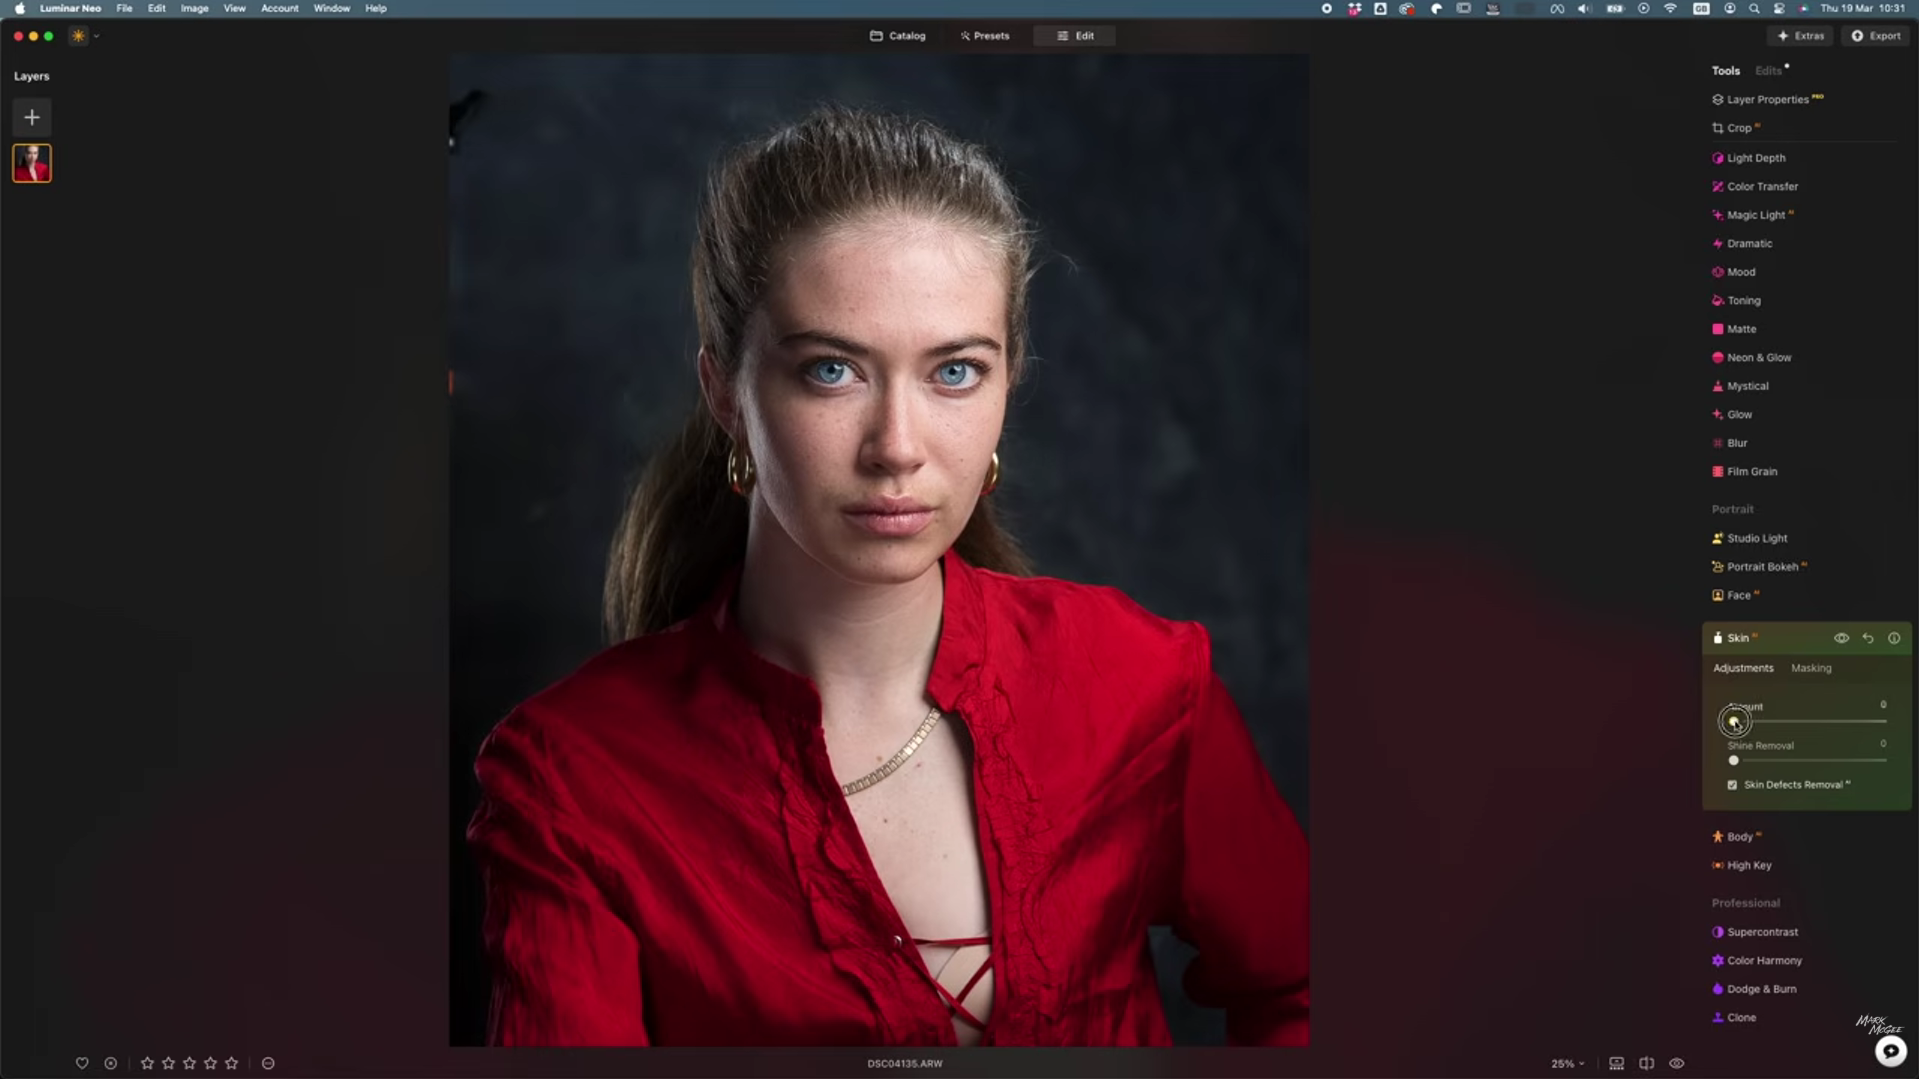Screen dimensions: 1919x1079
Task: Select the portrait layer thumbnail
Action: (x=32, y=163)
